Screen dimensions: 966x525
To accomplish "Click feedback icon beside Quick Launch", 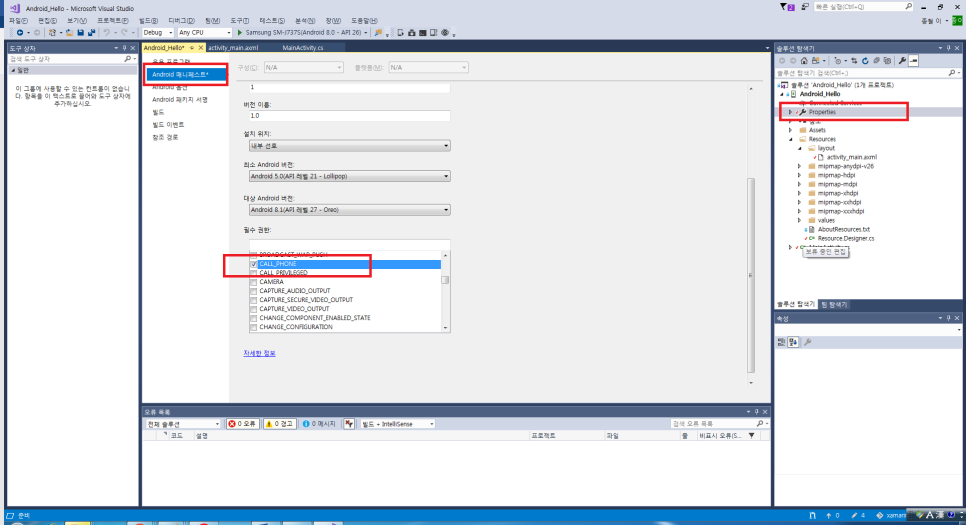I will [805, 7].
